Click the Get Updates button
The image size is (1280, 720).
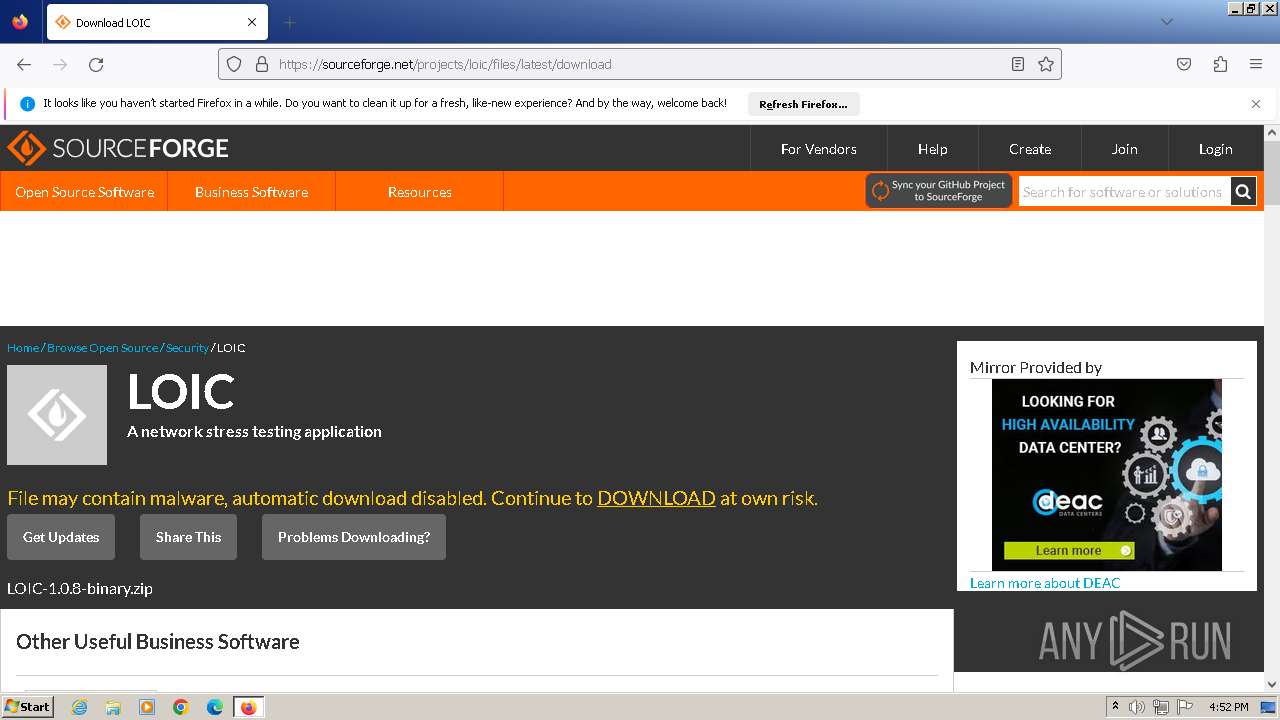coord(61,537)
